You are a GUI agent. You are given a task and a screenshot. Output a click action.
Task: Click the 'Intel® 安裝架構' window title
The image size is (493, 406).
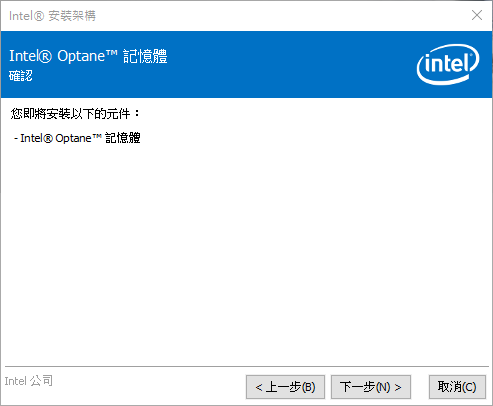pyautogui.click(x=52, y=16)
